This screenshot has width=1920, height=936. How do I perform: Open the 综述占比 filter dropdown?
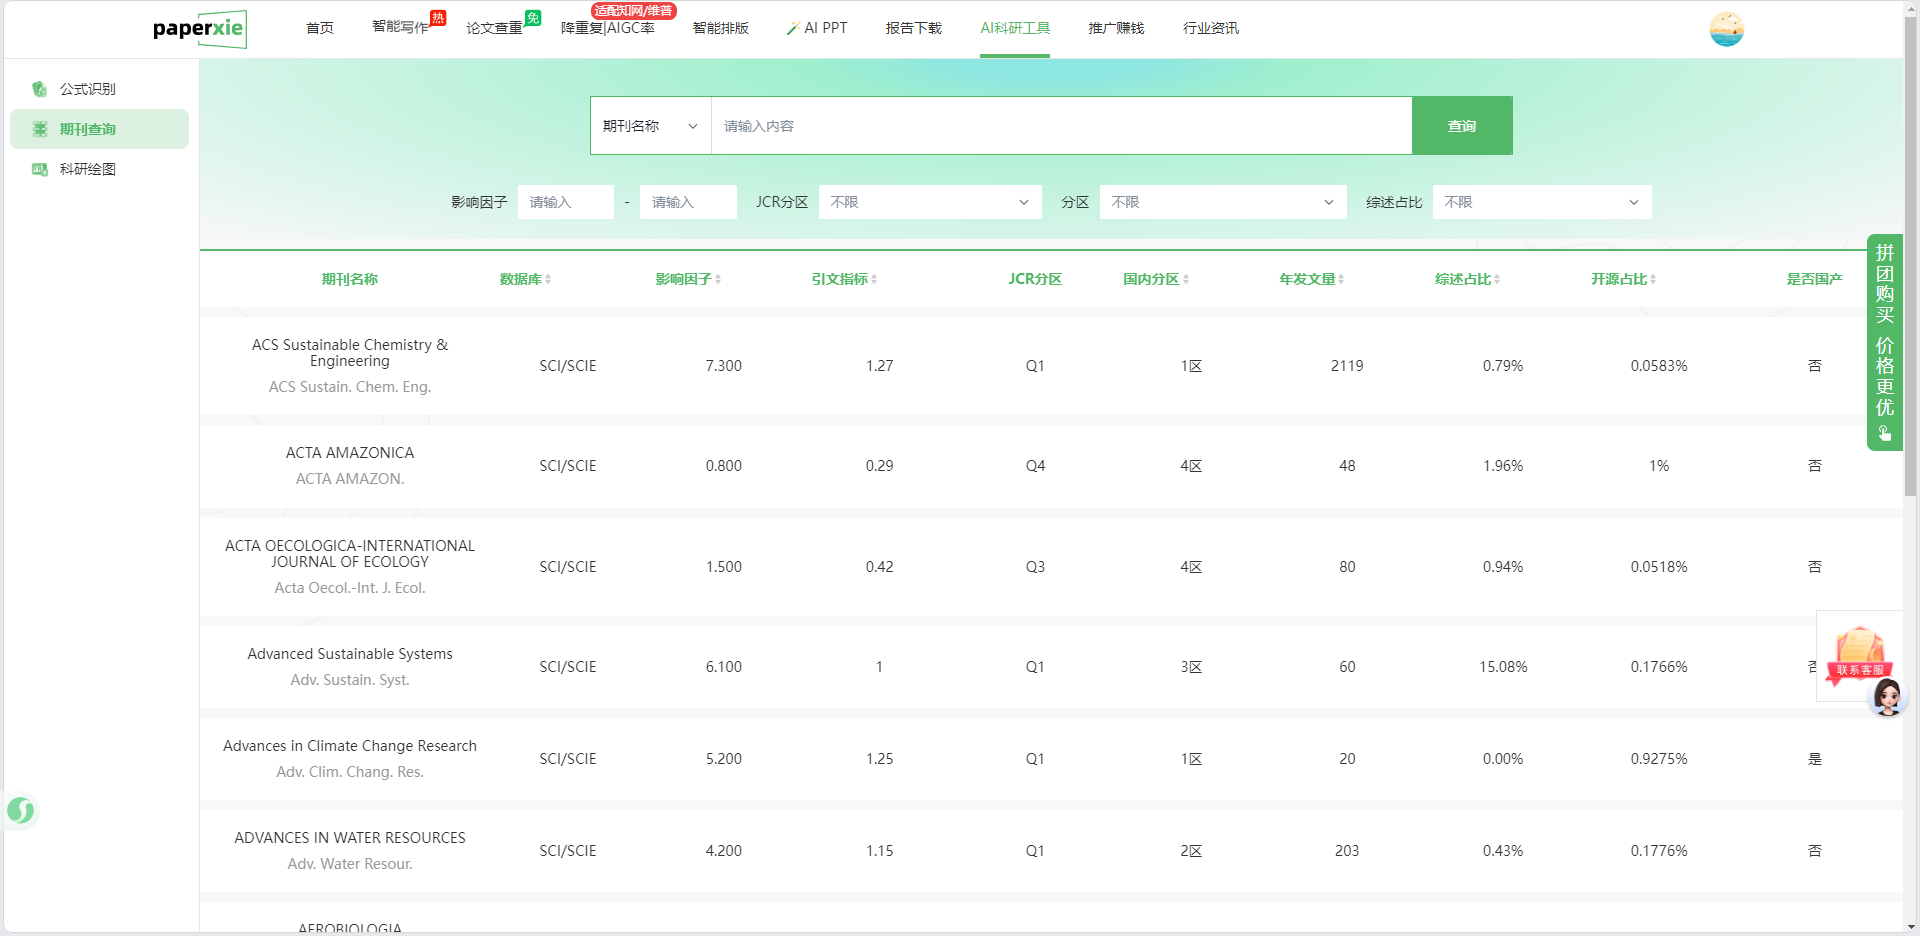pyautogui.click(x=1541, y=202)
